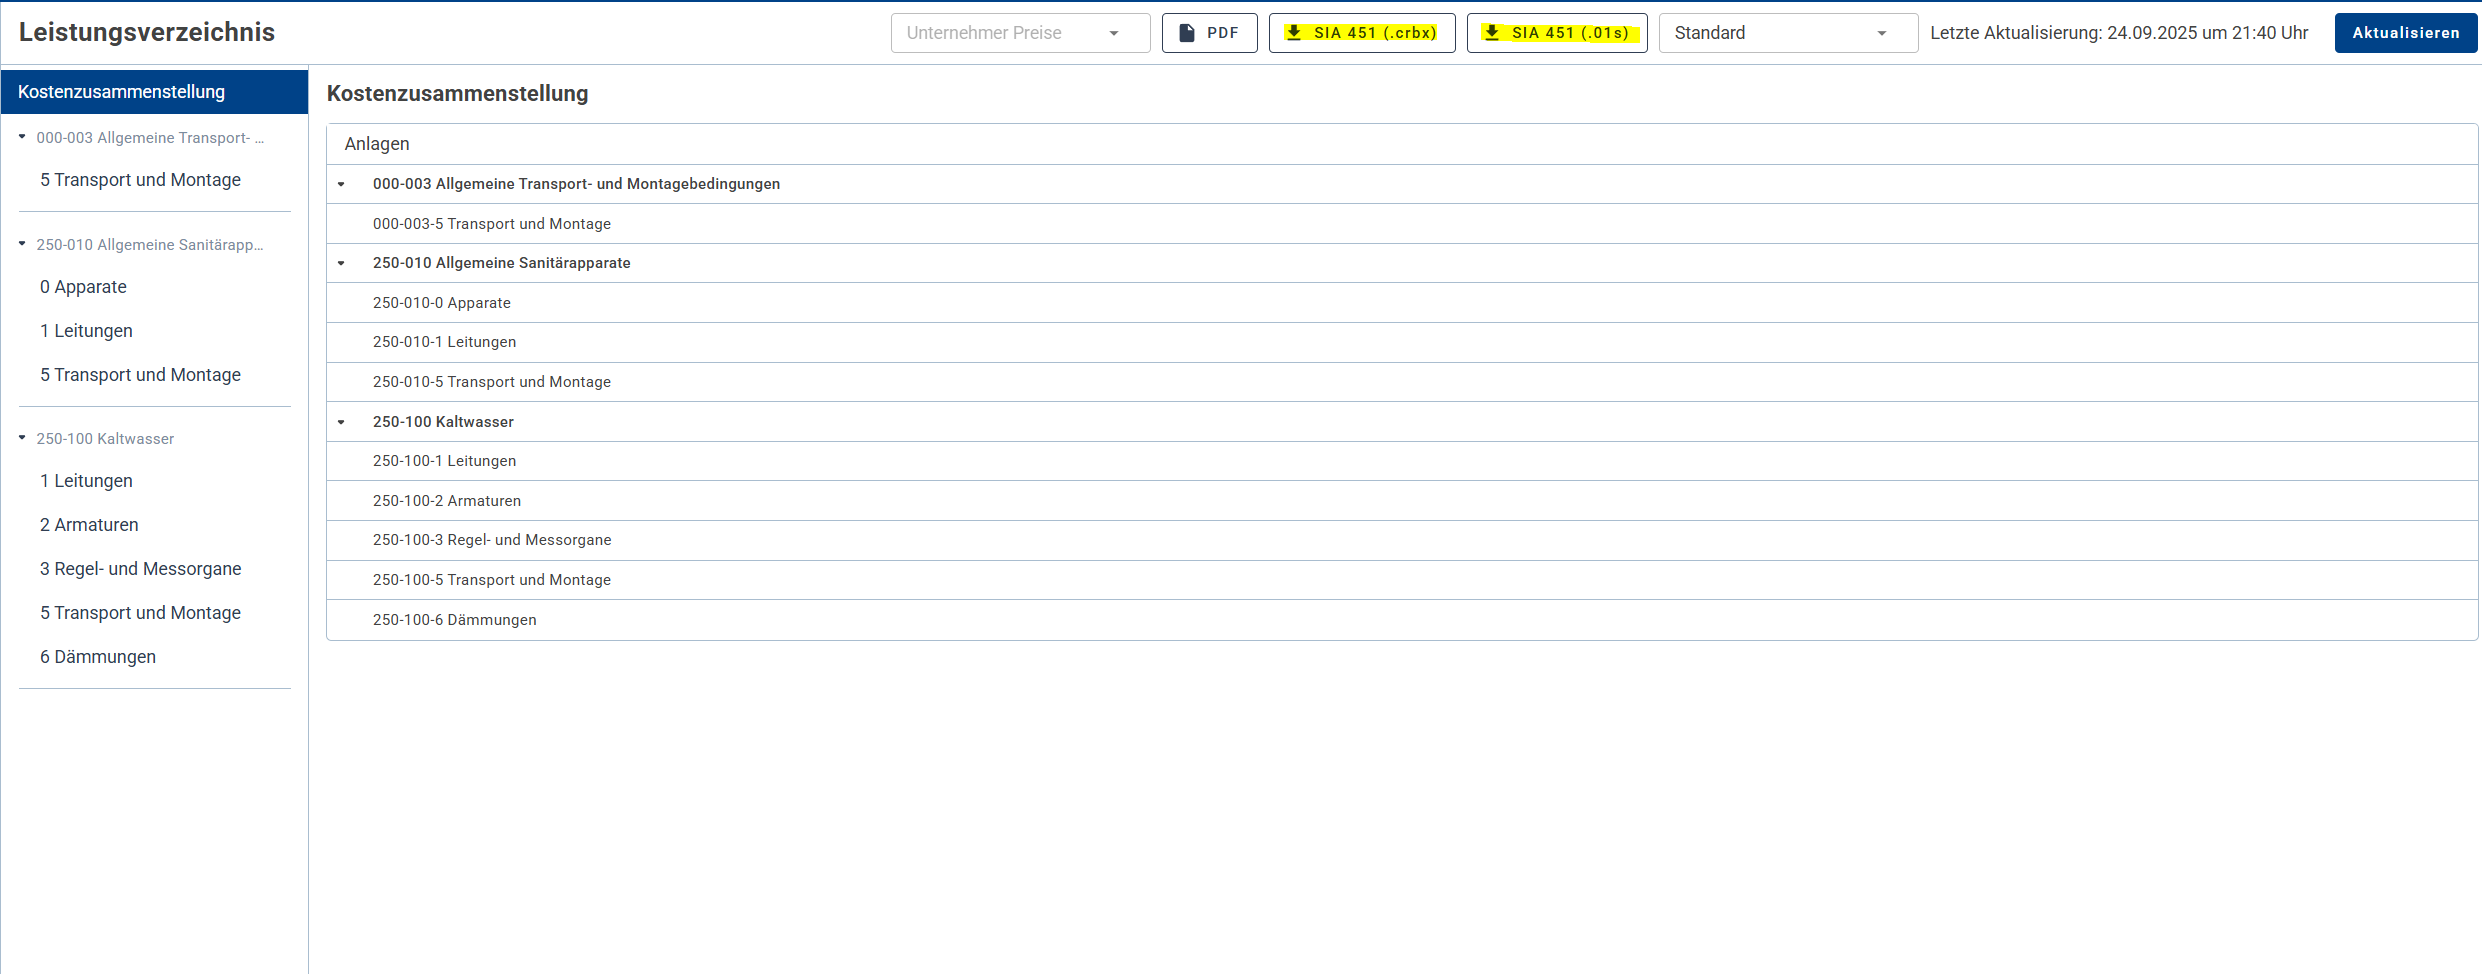Click download icon for SIA 451 (.01s)

pos(1492,33)
